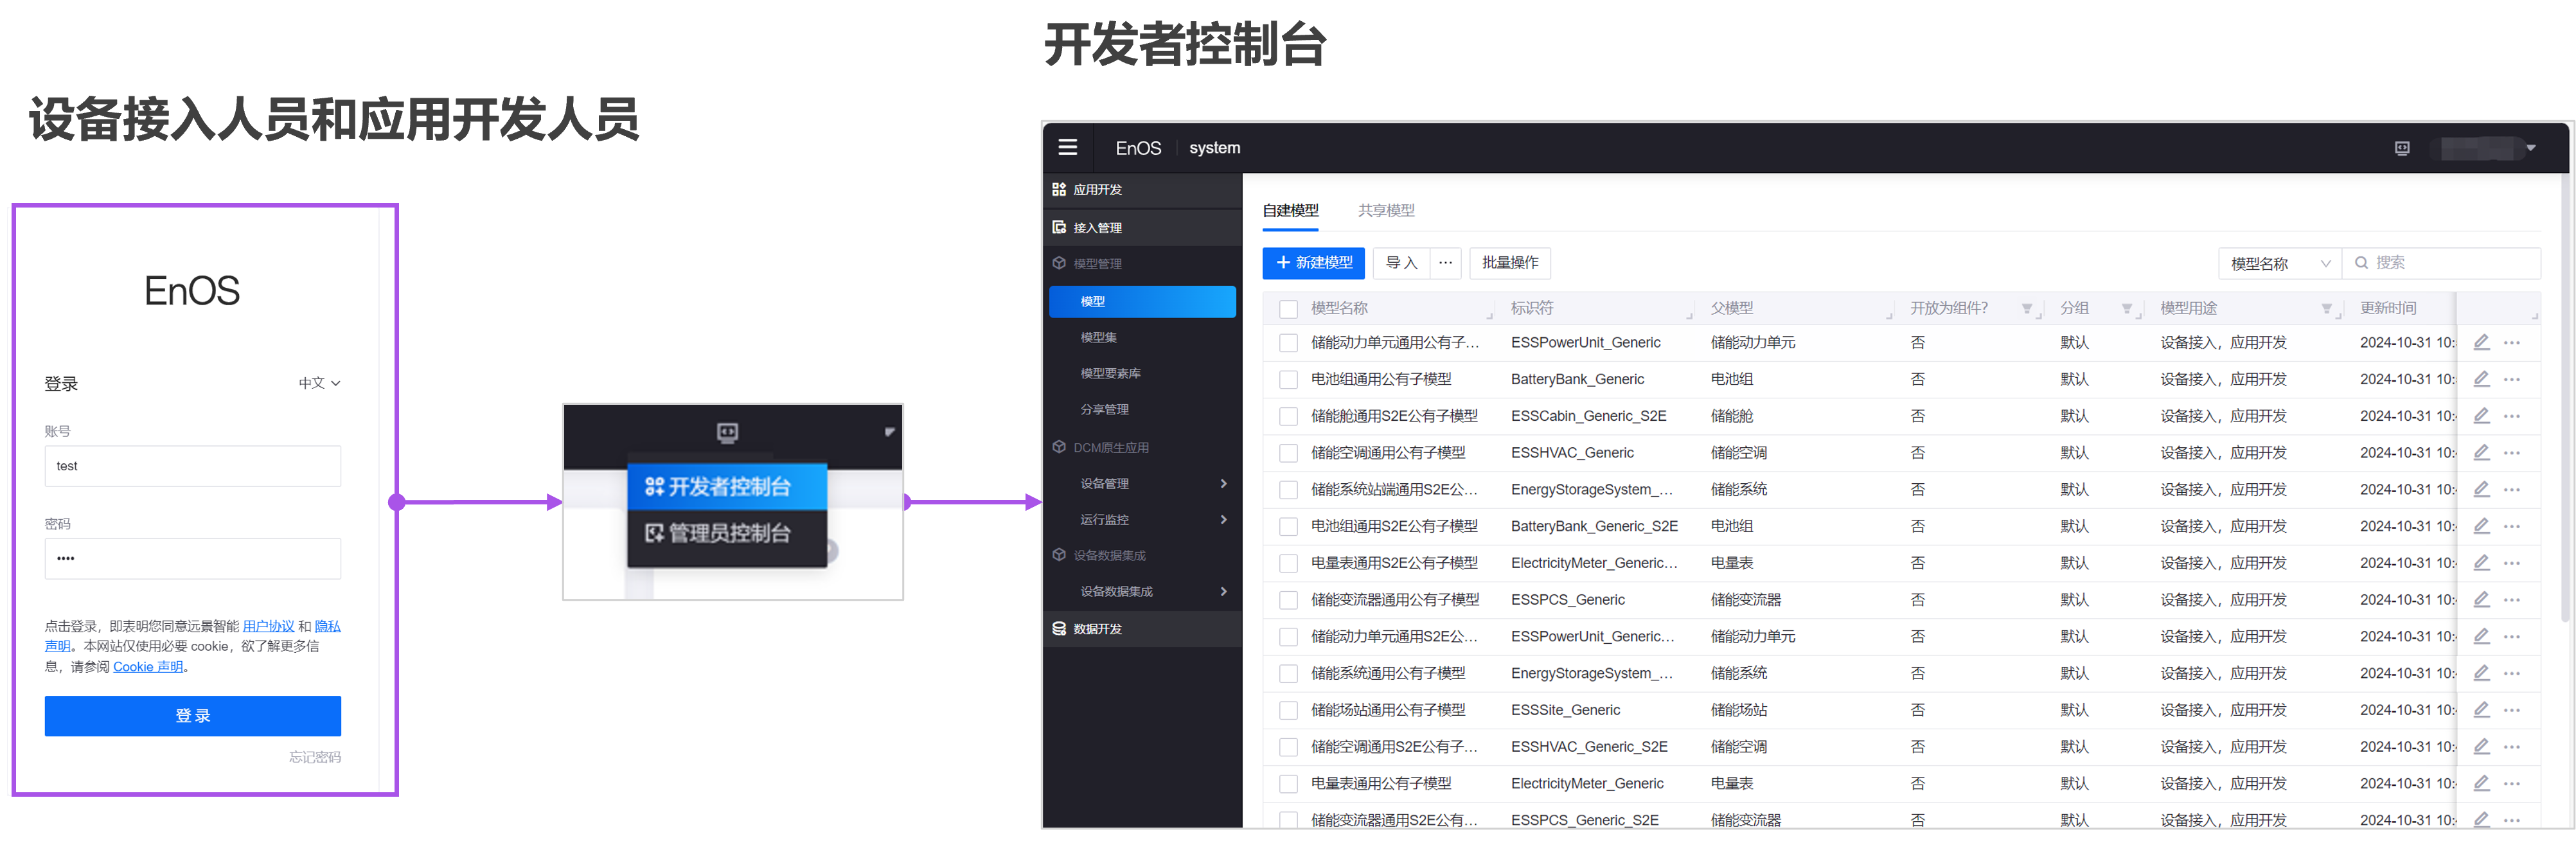
Task: Check the 储能系统站端通用S2E row checkbox
Action: point(1289,490)
